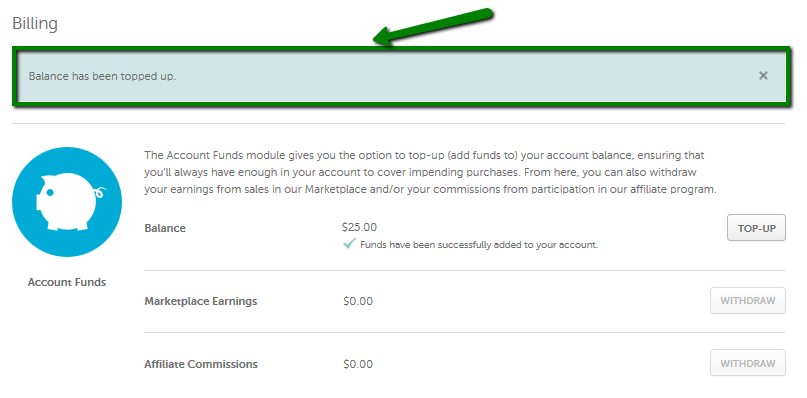
Task: Click the divider line below the notification banner
Action: tap(398, 124)
